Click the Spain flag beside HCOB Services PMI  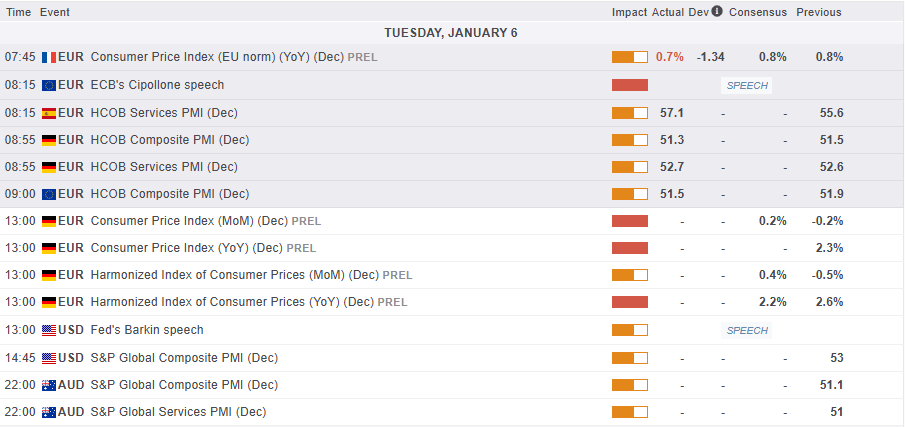tap(48, 113)
